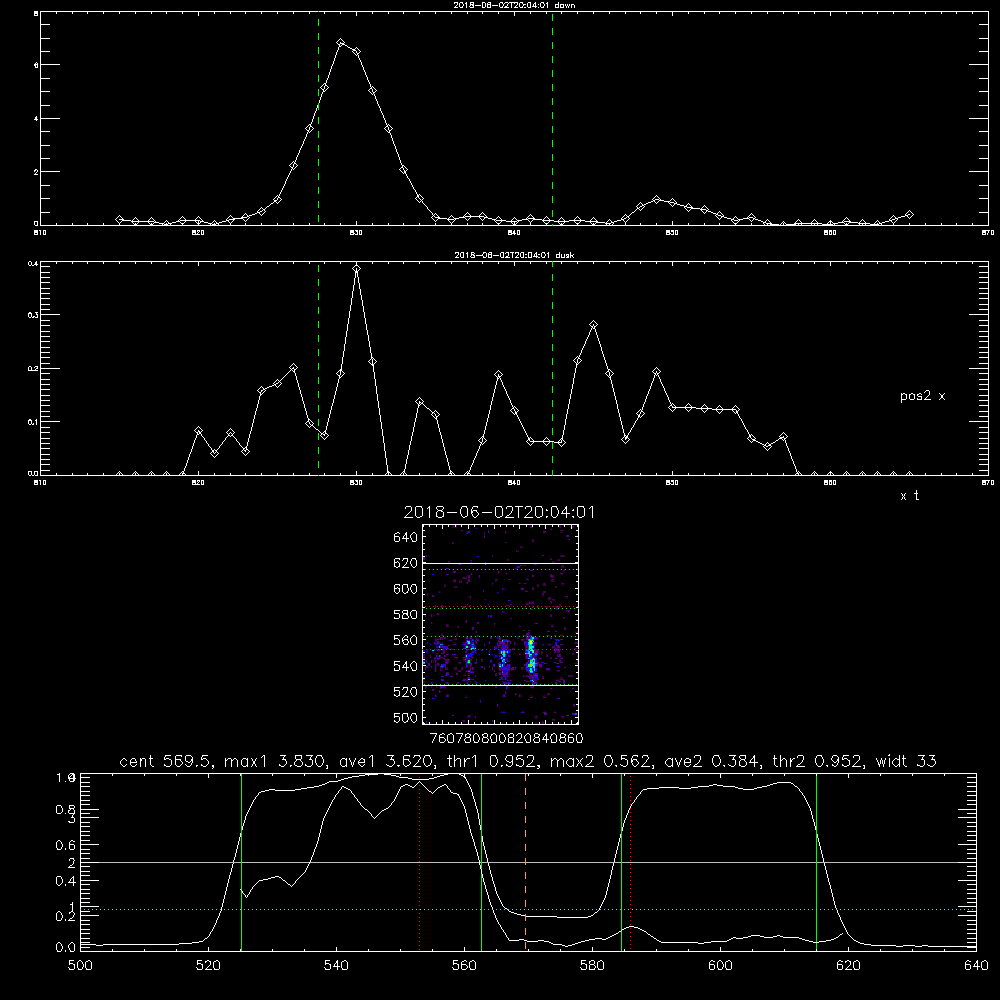
Task: Click the '500' y-axis label of the heatmap
Action: tap(406, 717)
